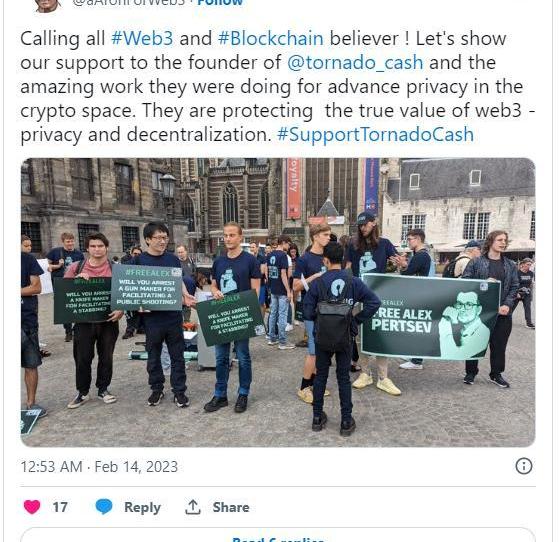Click the Free Alex Pertsev banner in the photo
The image size is (559, 542).
(431, 317)
